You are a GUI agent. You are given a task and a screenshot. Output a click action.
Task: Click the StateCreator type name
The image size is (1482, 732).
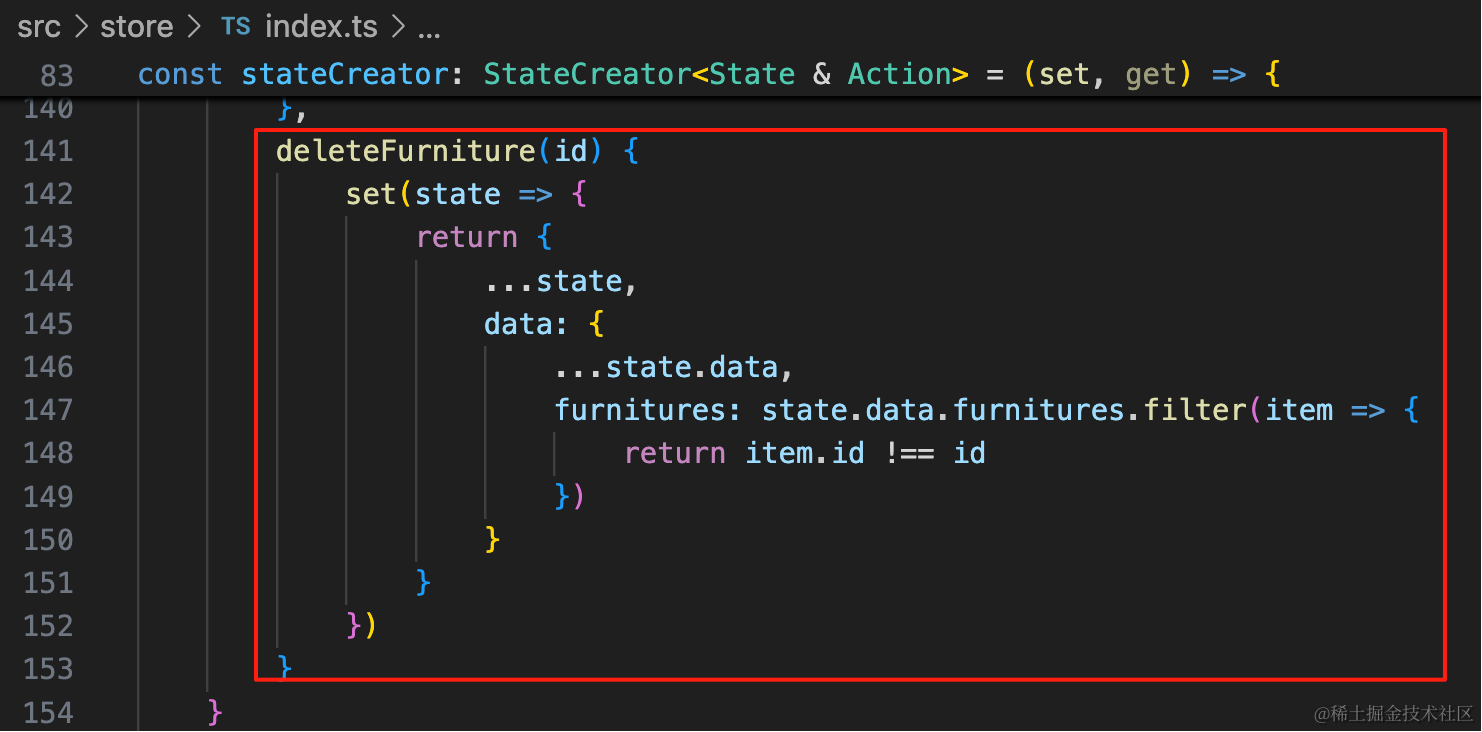tap(588, 74)
